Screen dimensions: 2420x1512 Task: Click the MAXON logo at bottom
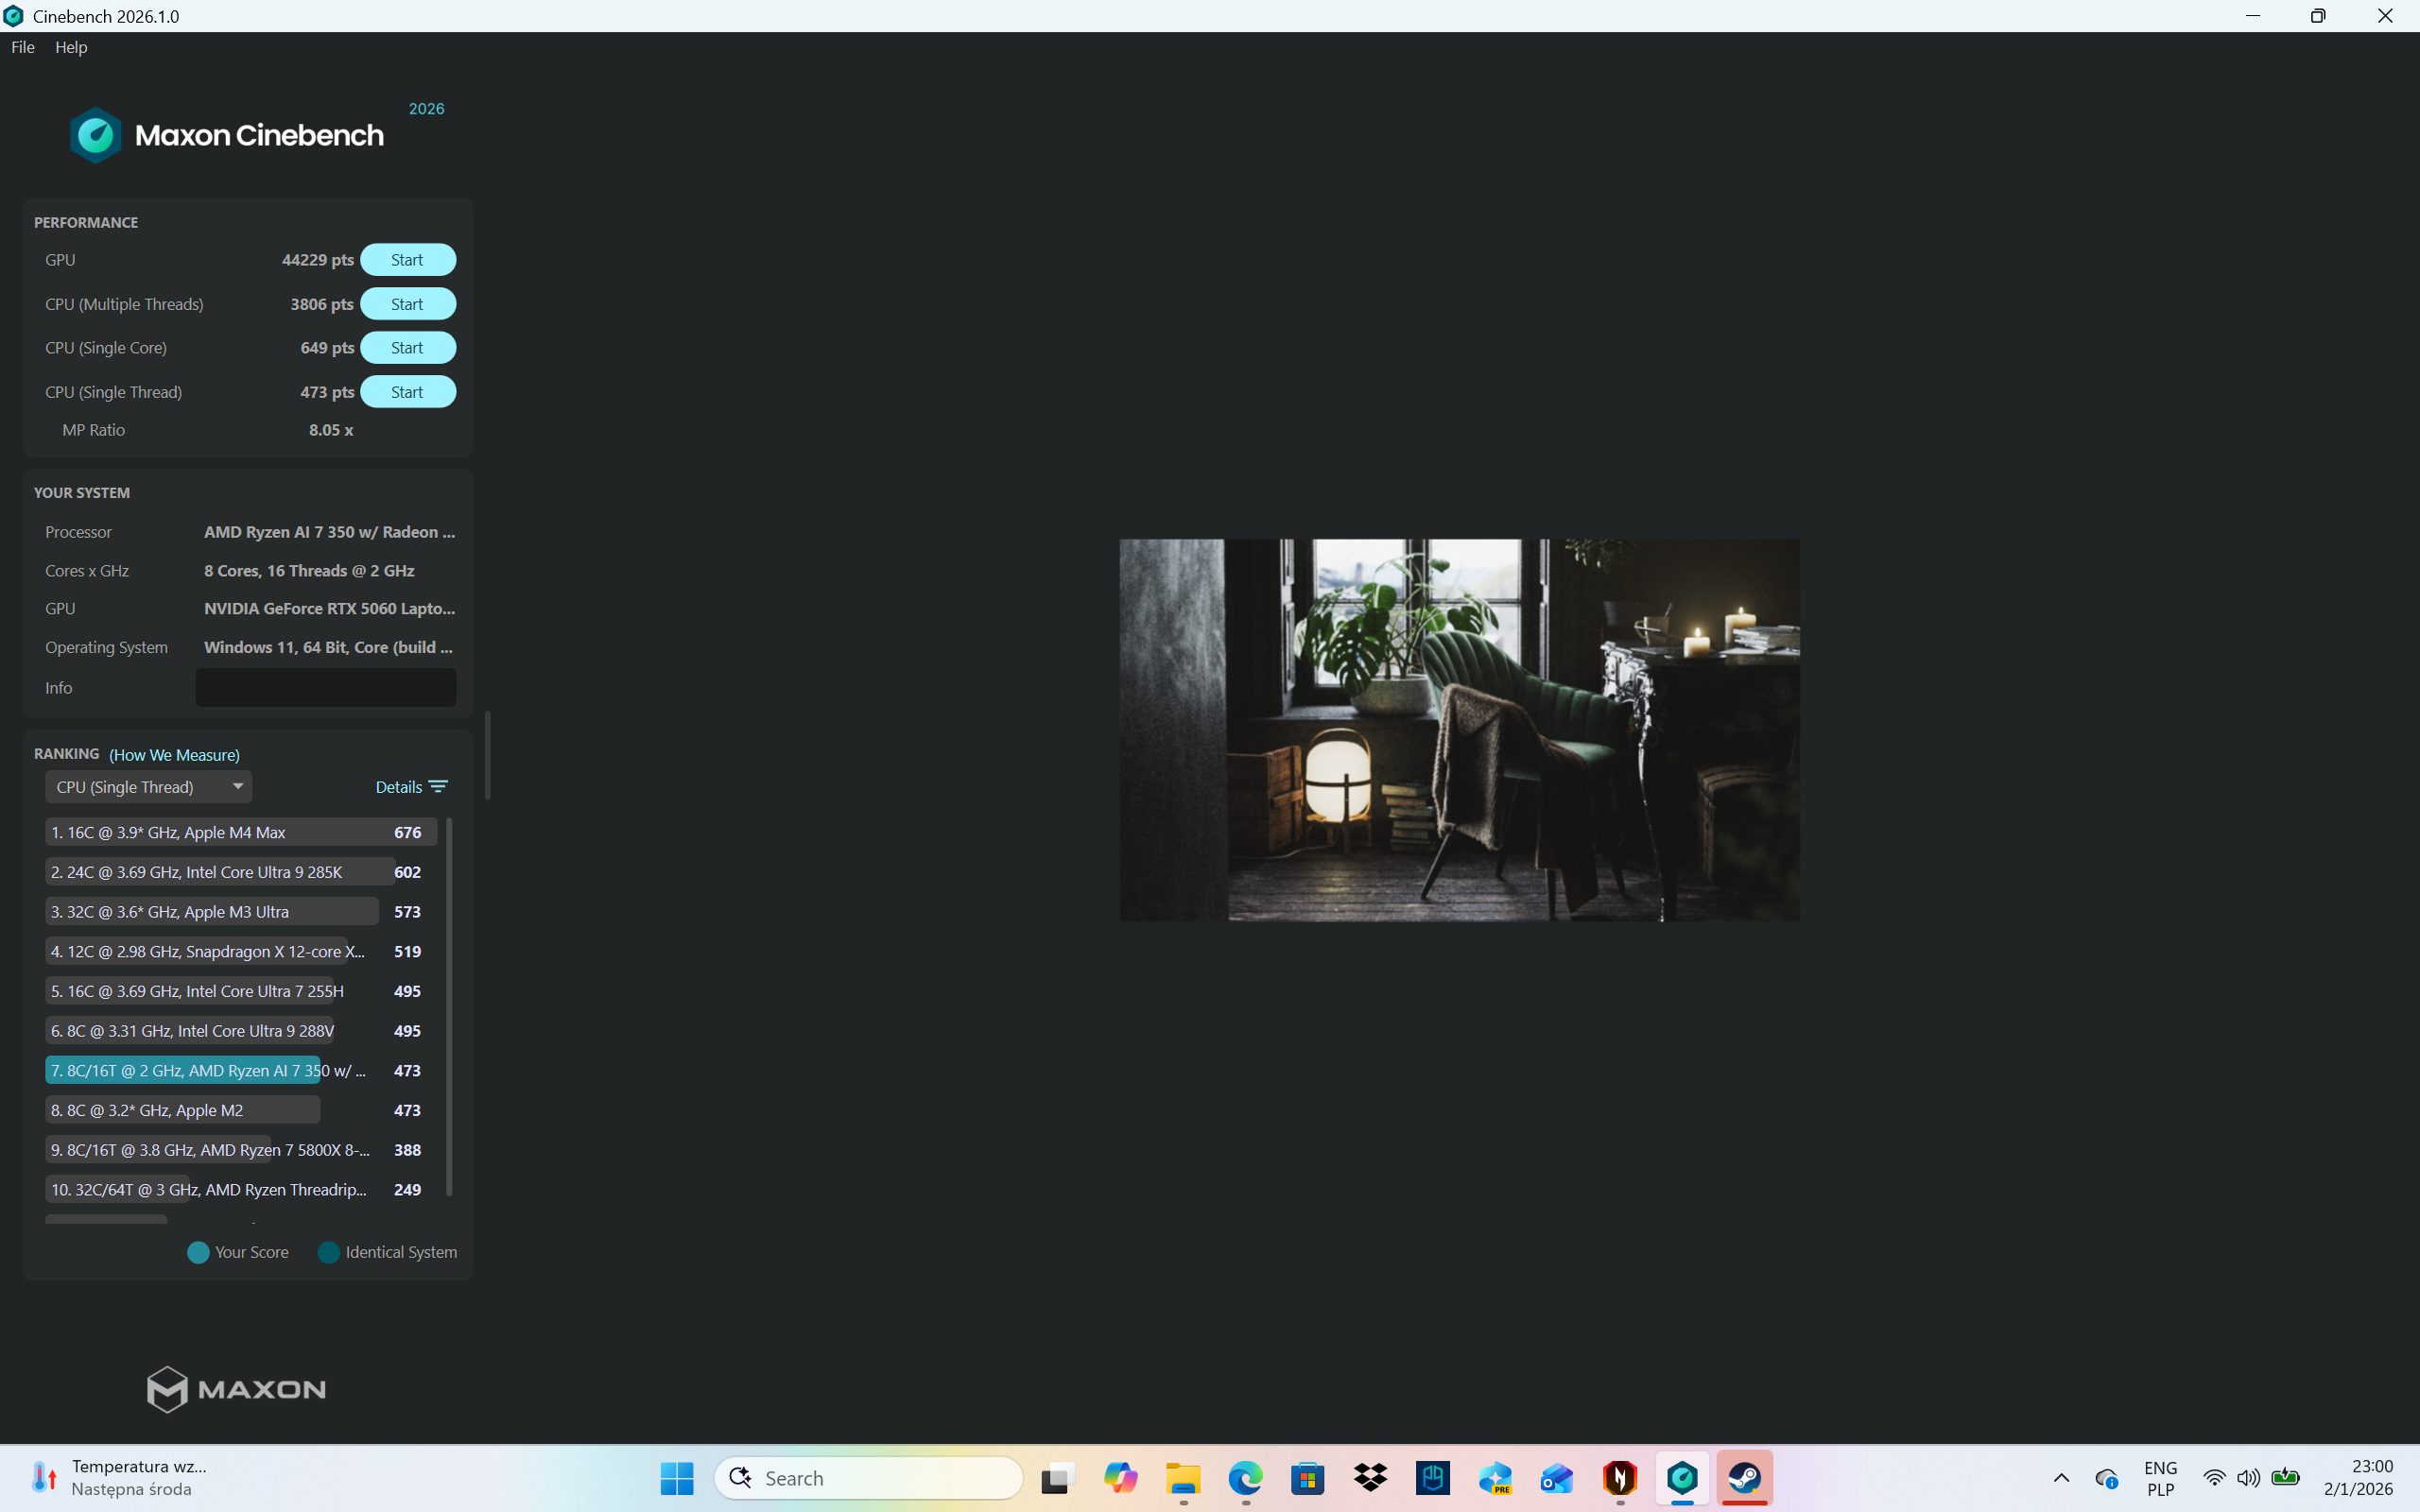tap(236, 1389)
